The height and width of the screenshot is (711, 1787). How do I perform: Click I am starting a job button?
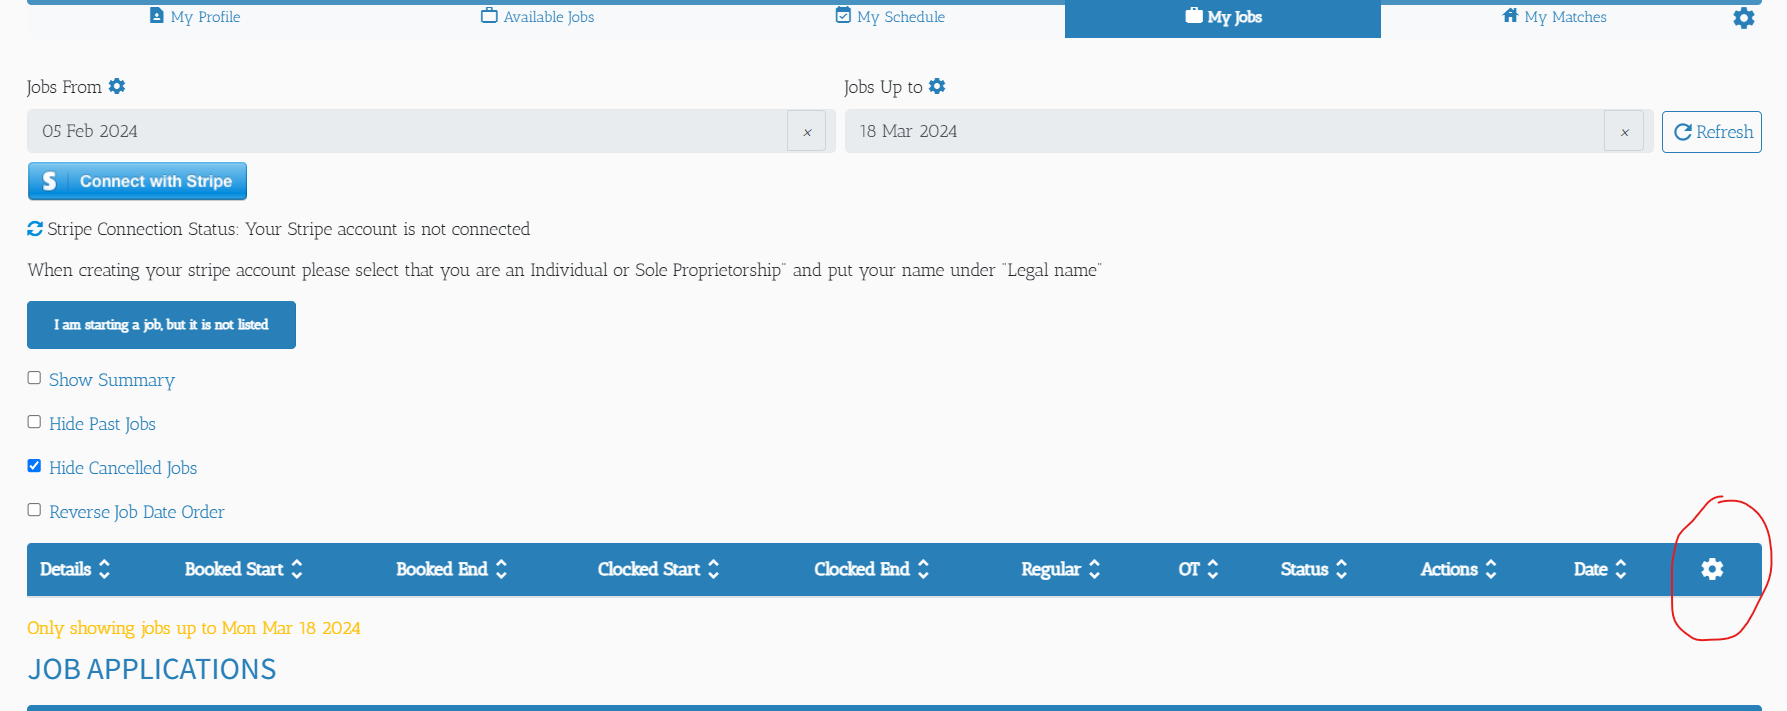[161, 325]
